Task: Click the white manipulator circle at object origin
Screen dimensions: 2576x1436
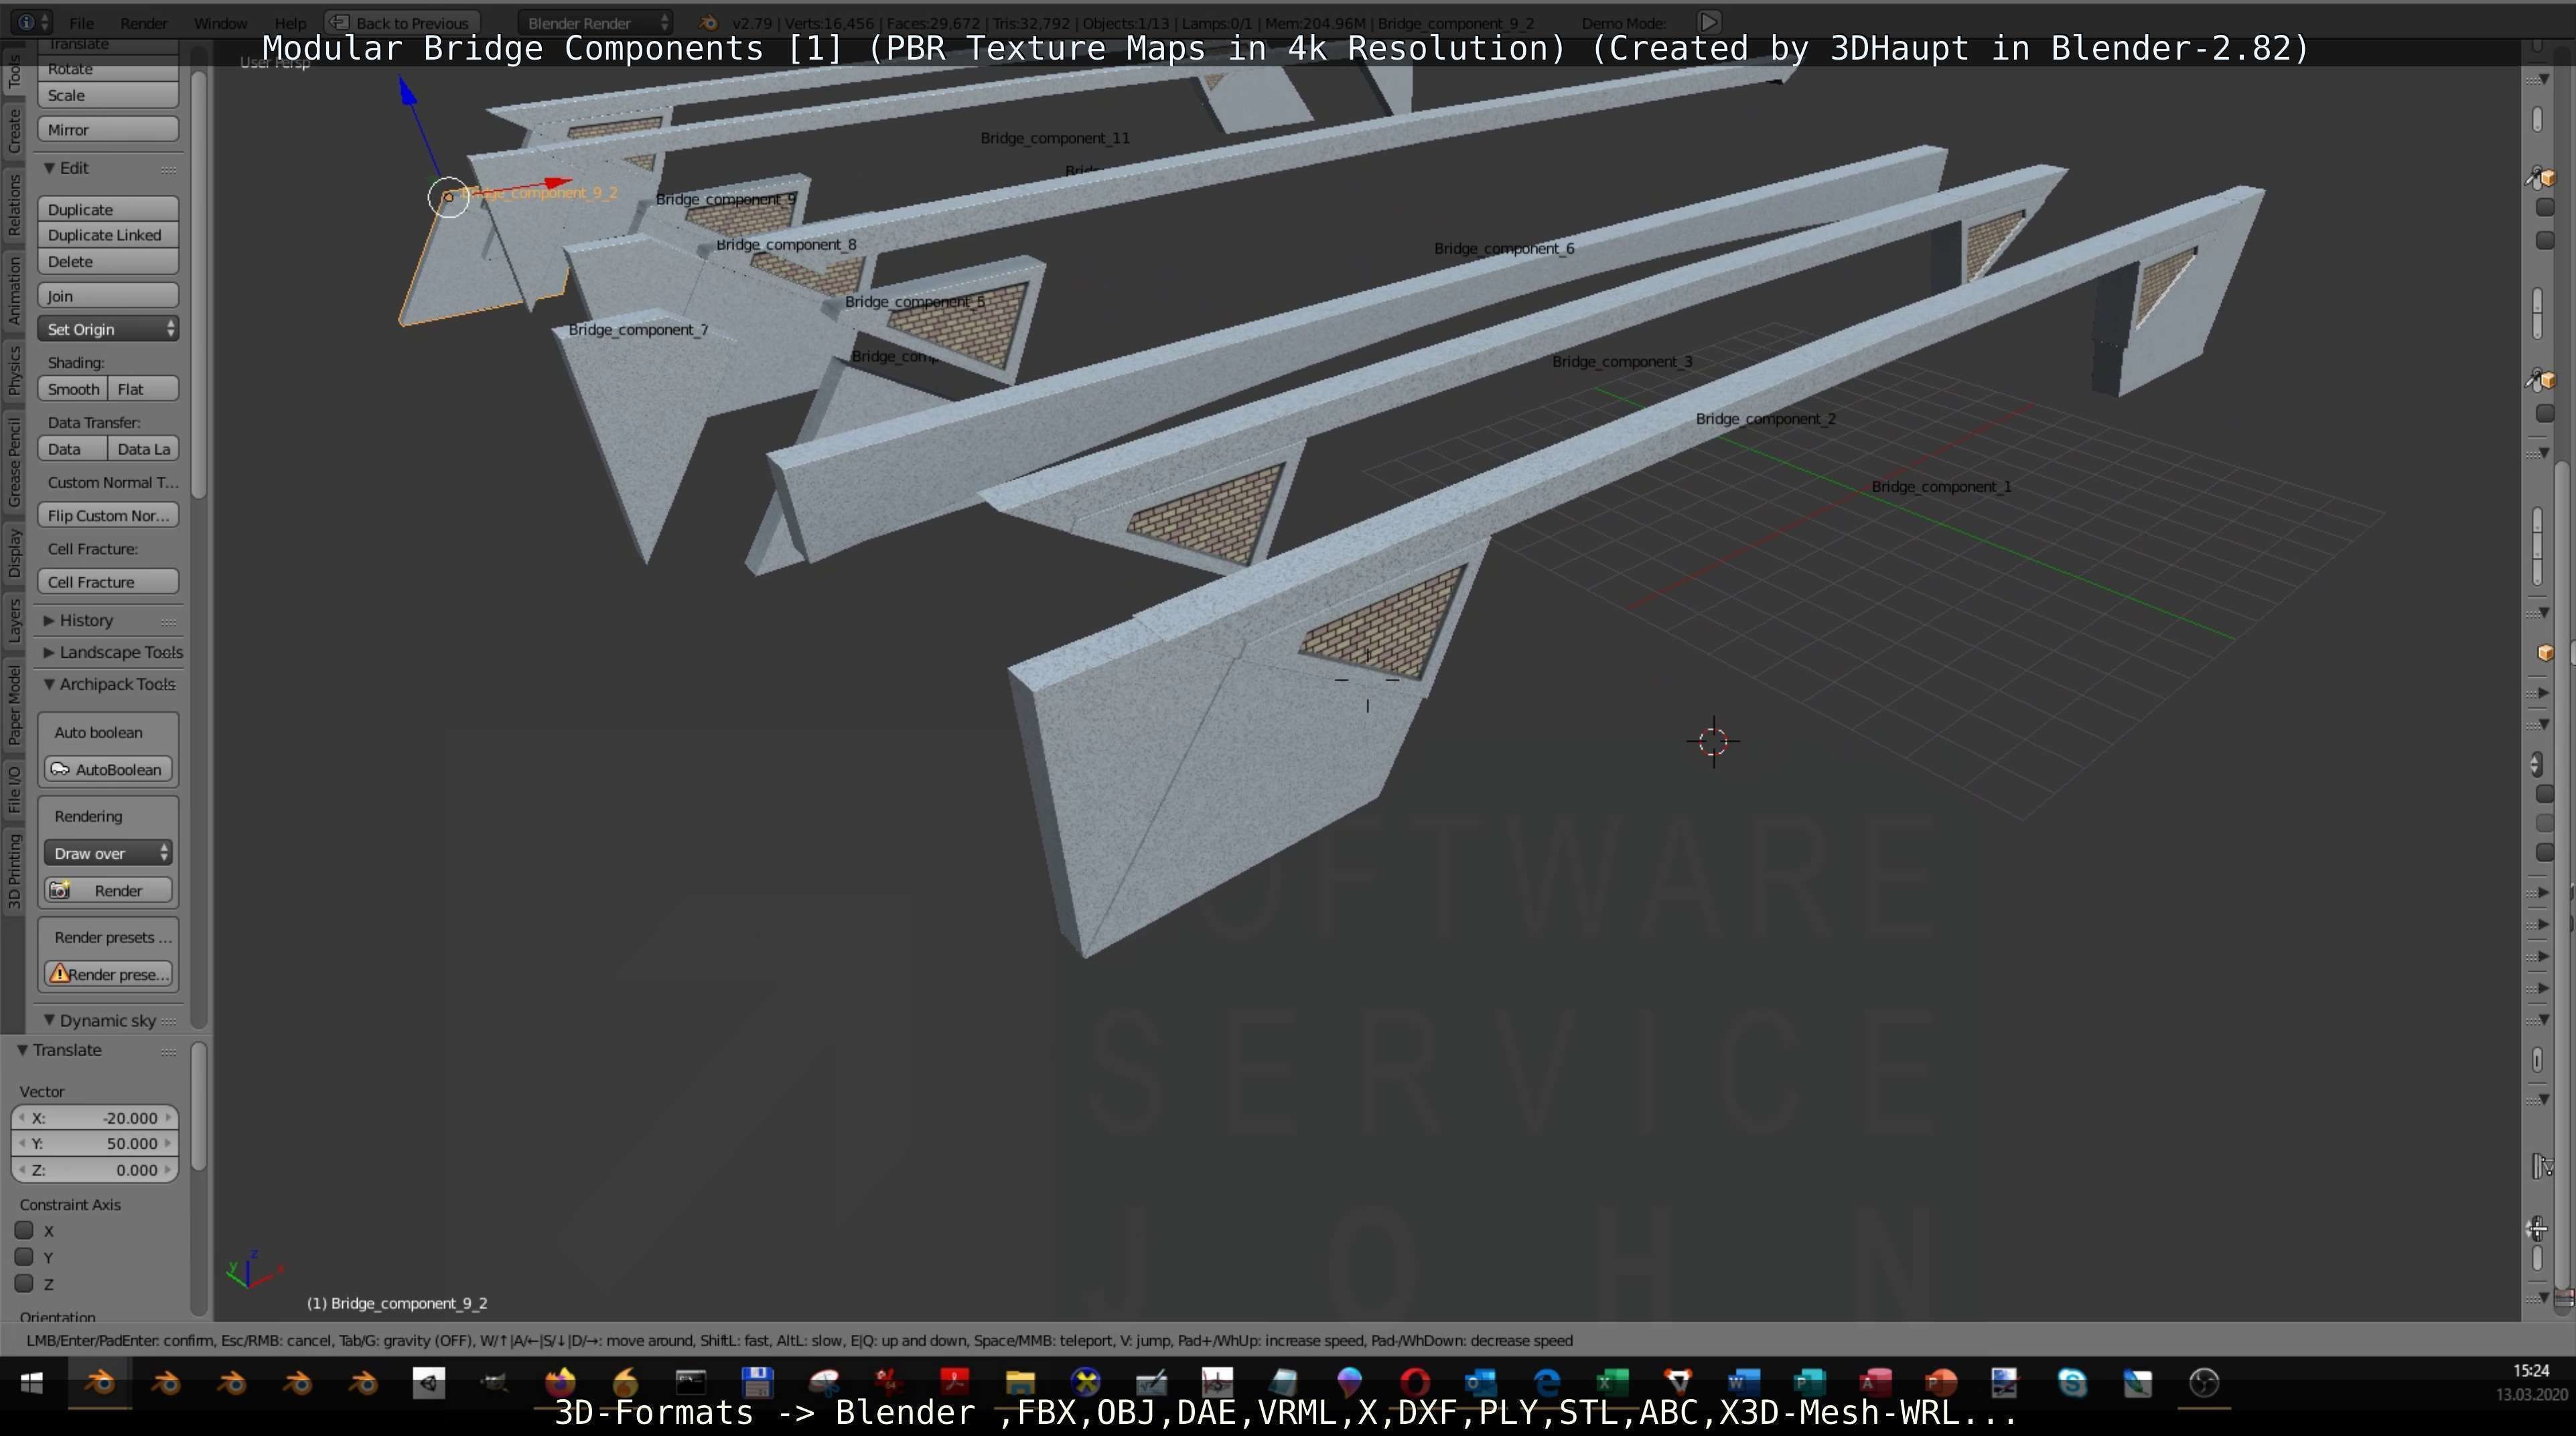Action: [x=448, y=197]
